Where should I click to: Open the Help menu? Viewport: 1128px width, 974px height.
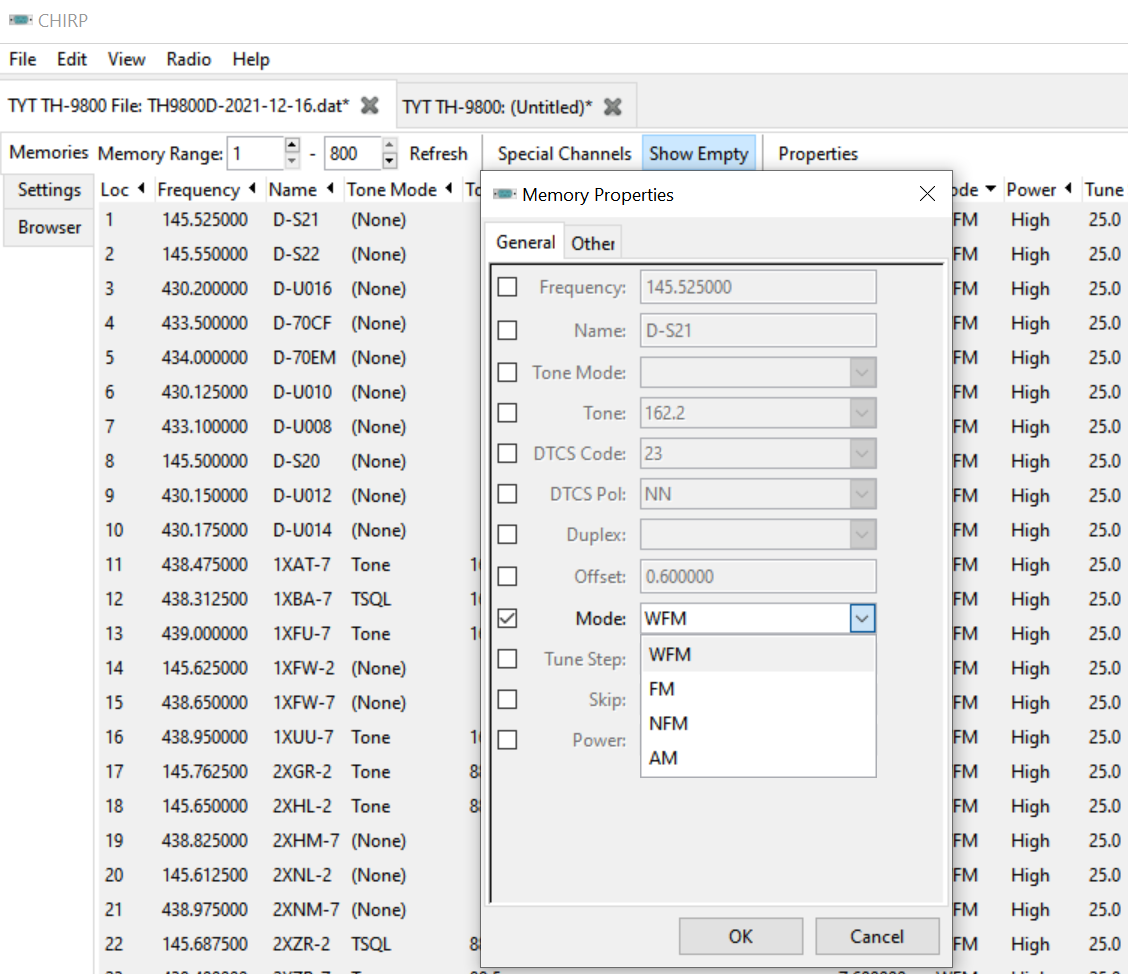(251, 59)
